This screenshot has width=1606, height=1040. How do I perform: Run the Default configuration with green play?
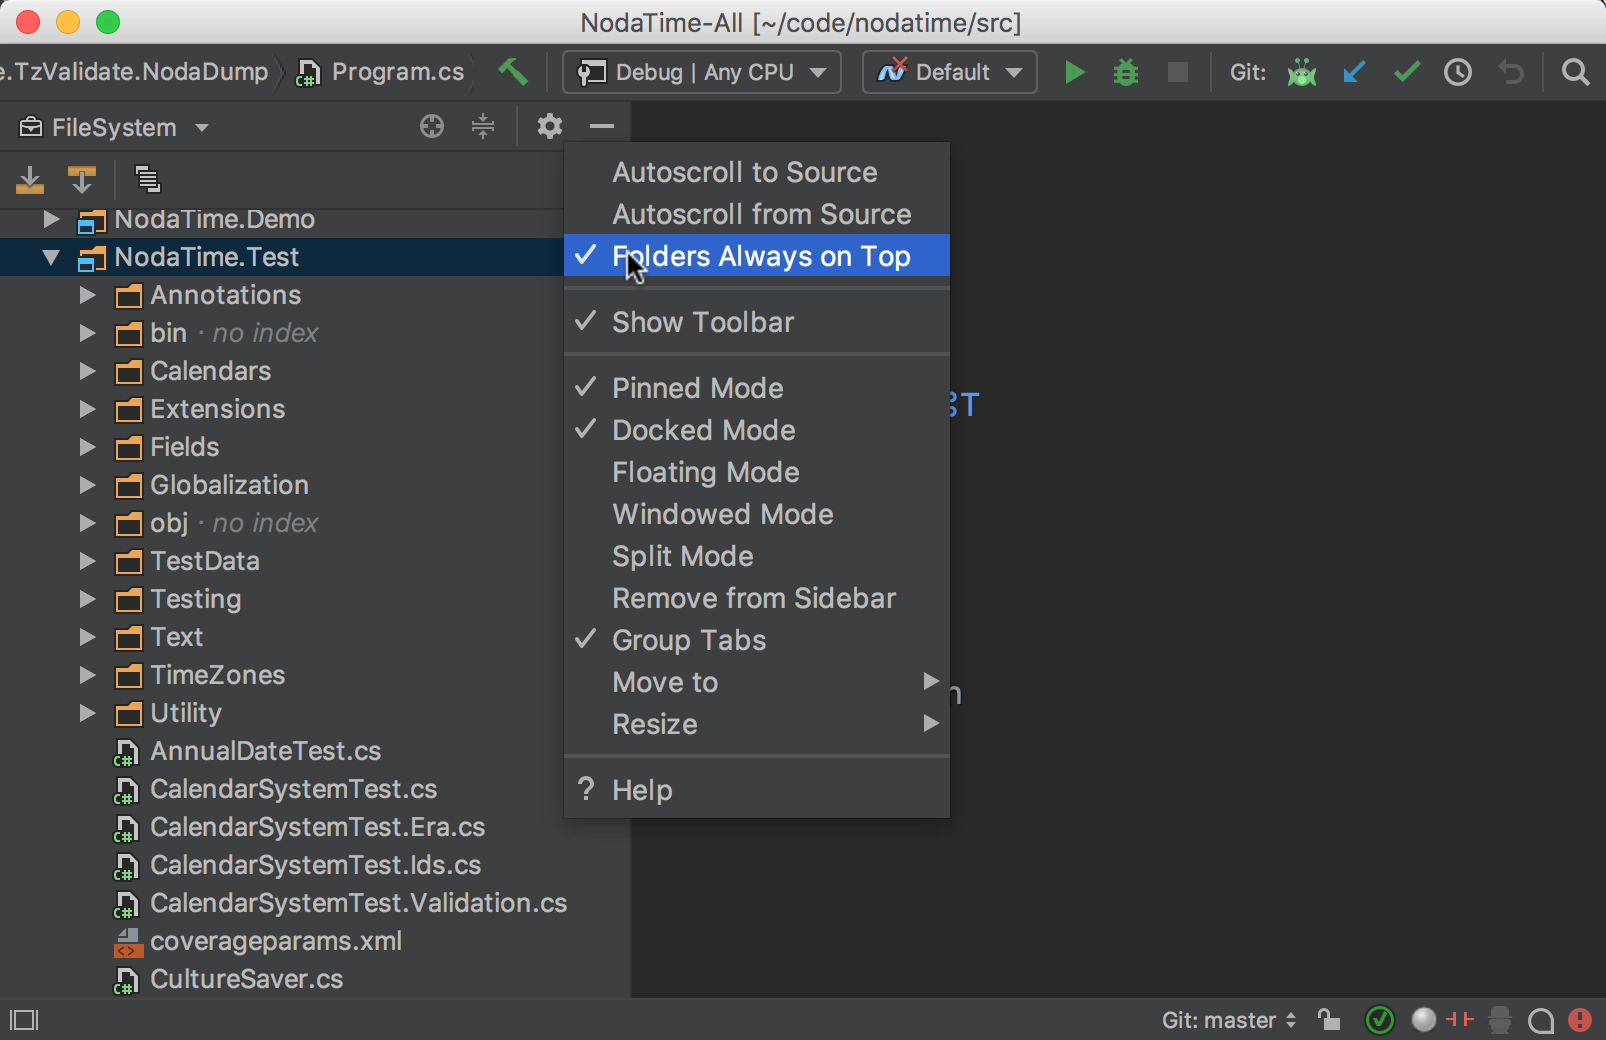pos(1075,72)
